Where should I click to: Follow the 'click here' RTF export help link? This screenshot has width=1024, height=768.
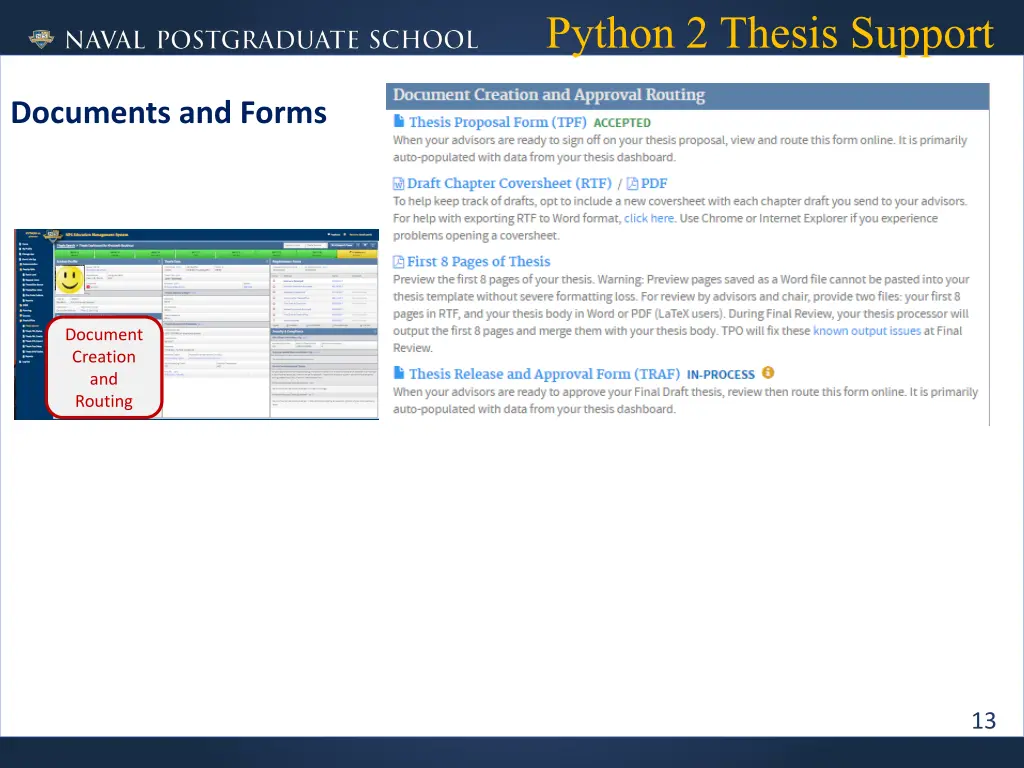click(648, 218)
